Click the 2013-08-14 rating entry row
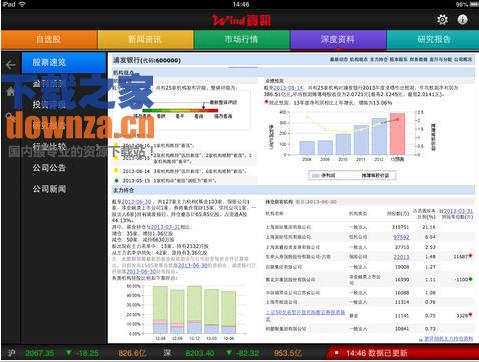The width and height of the screenshot is (479, 362). pos(185,171)
